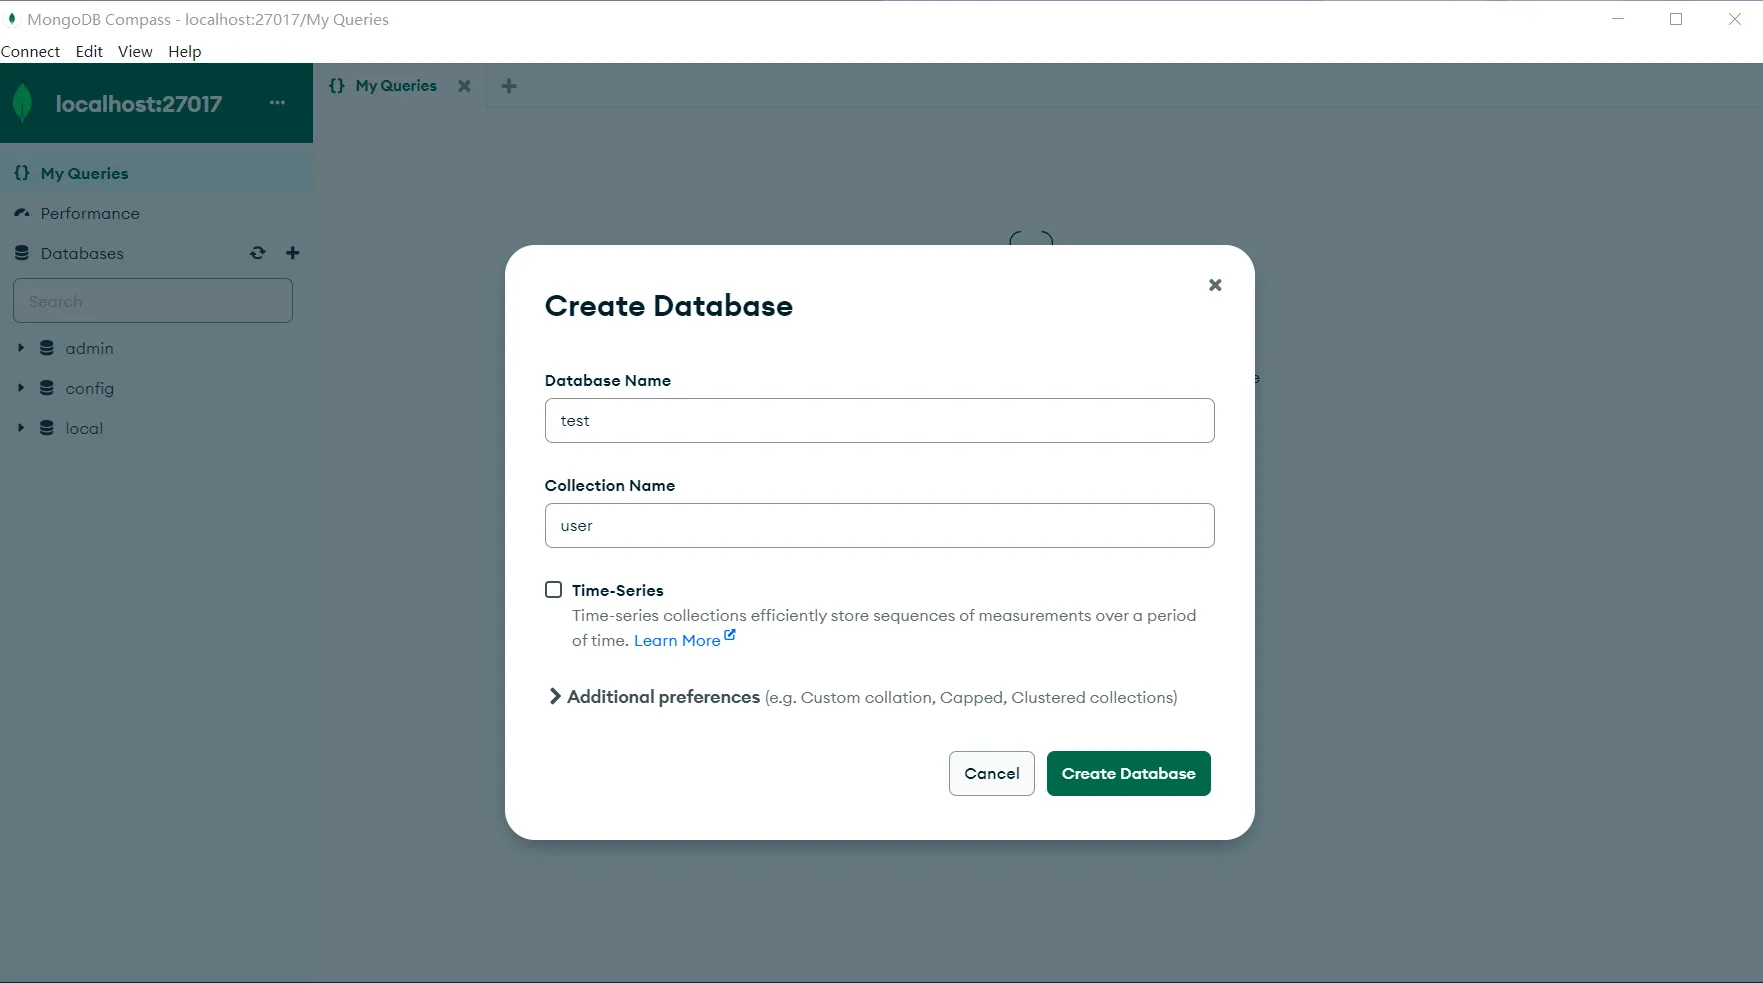Expand Additional preferences section
This screenshot has width=1763, height=983.
click(x=555, y=697)
